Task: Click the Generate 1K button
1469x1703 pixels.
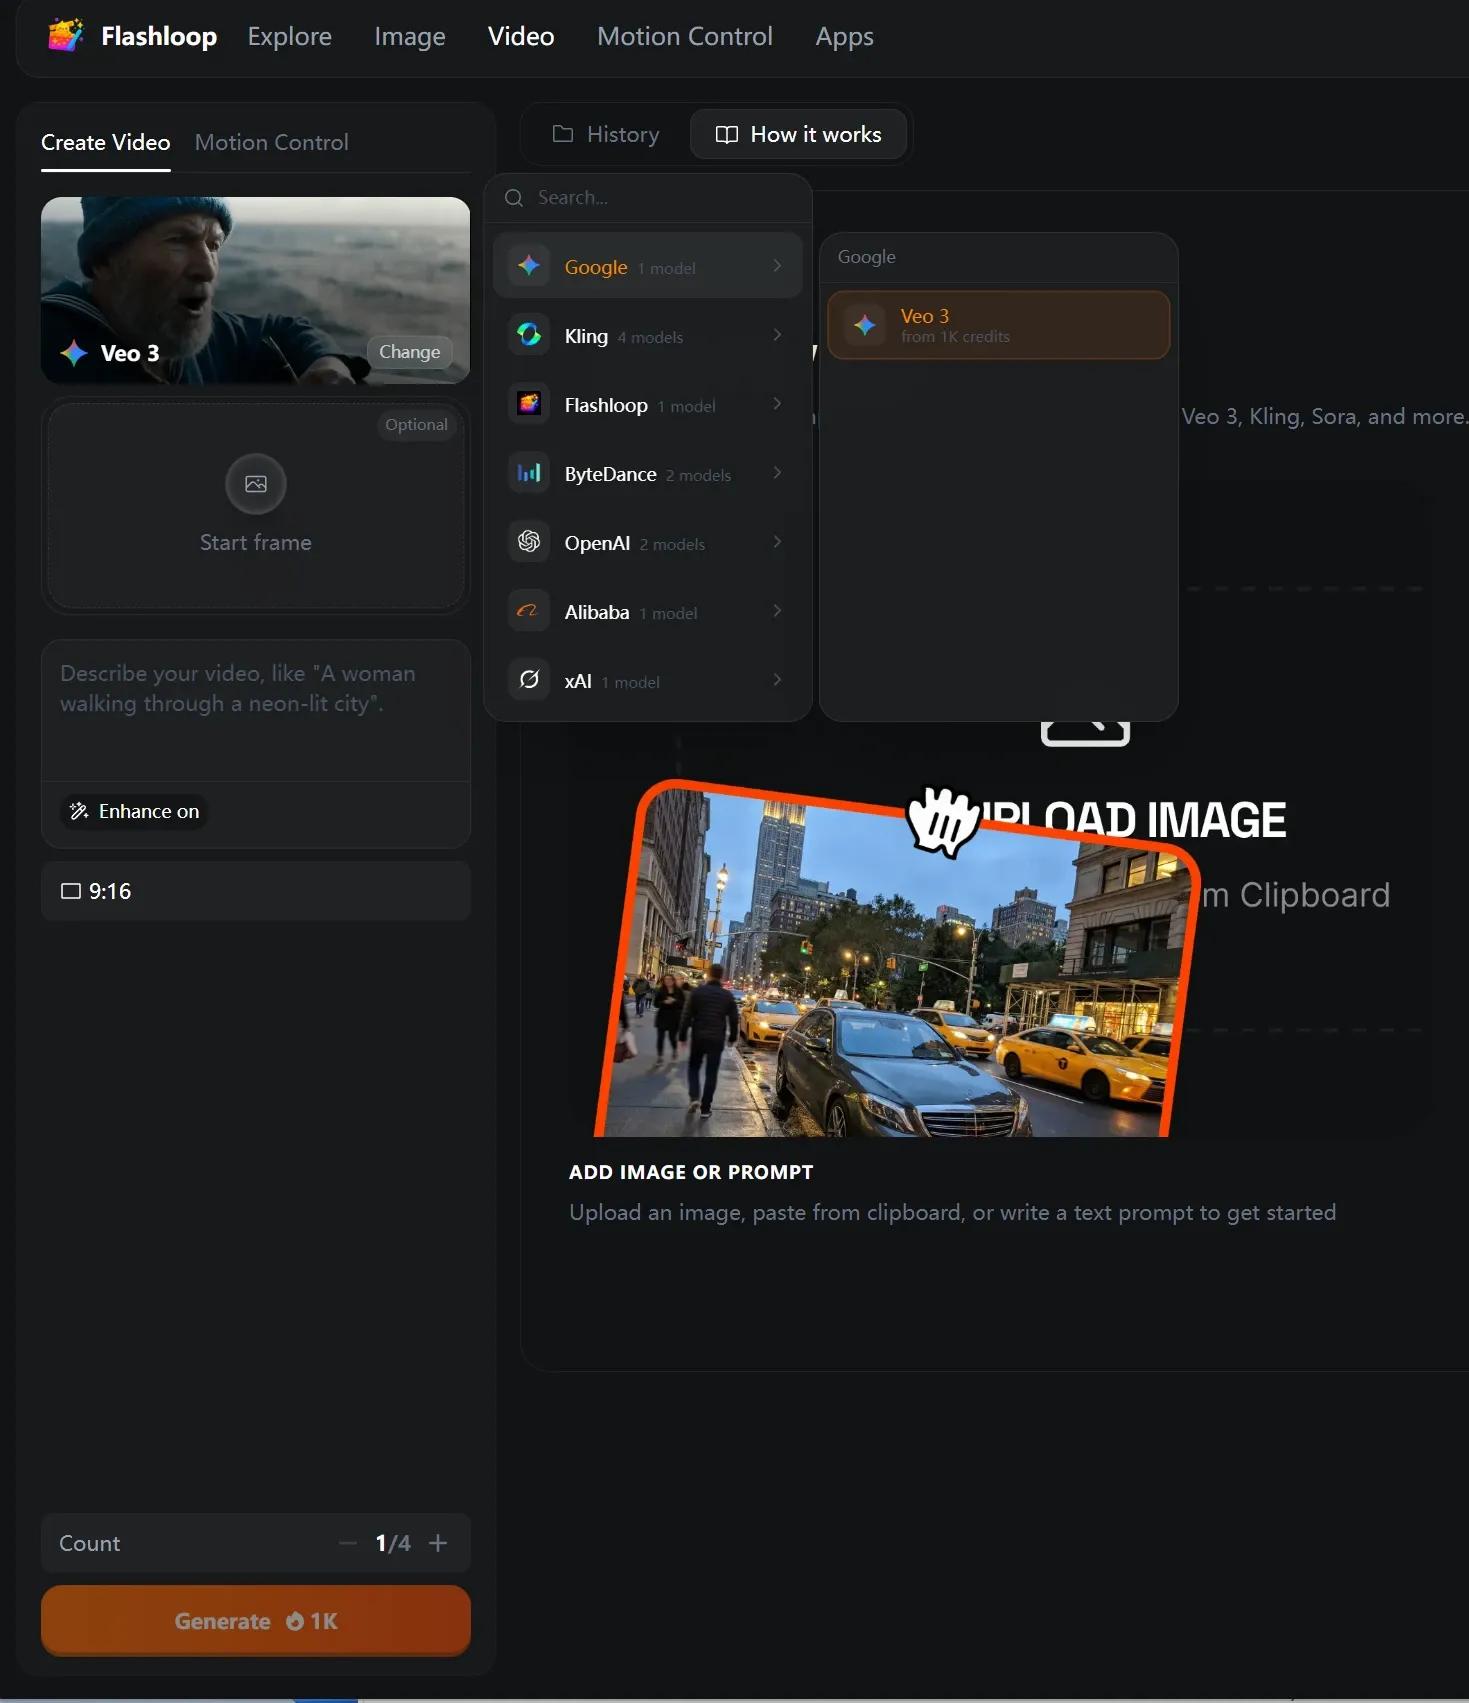Action: click(256, 1621)
